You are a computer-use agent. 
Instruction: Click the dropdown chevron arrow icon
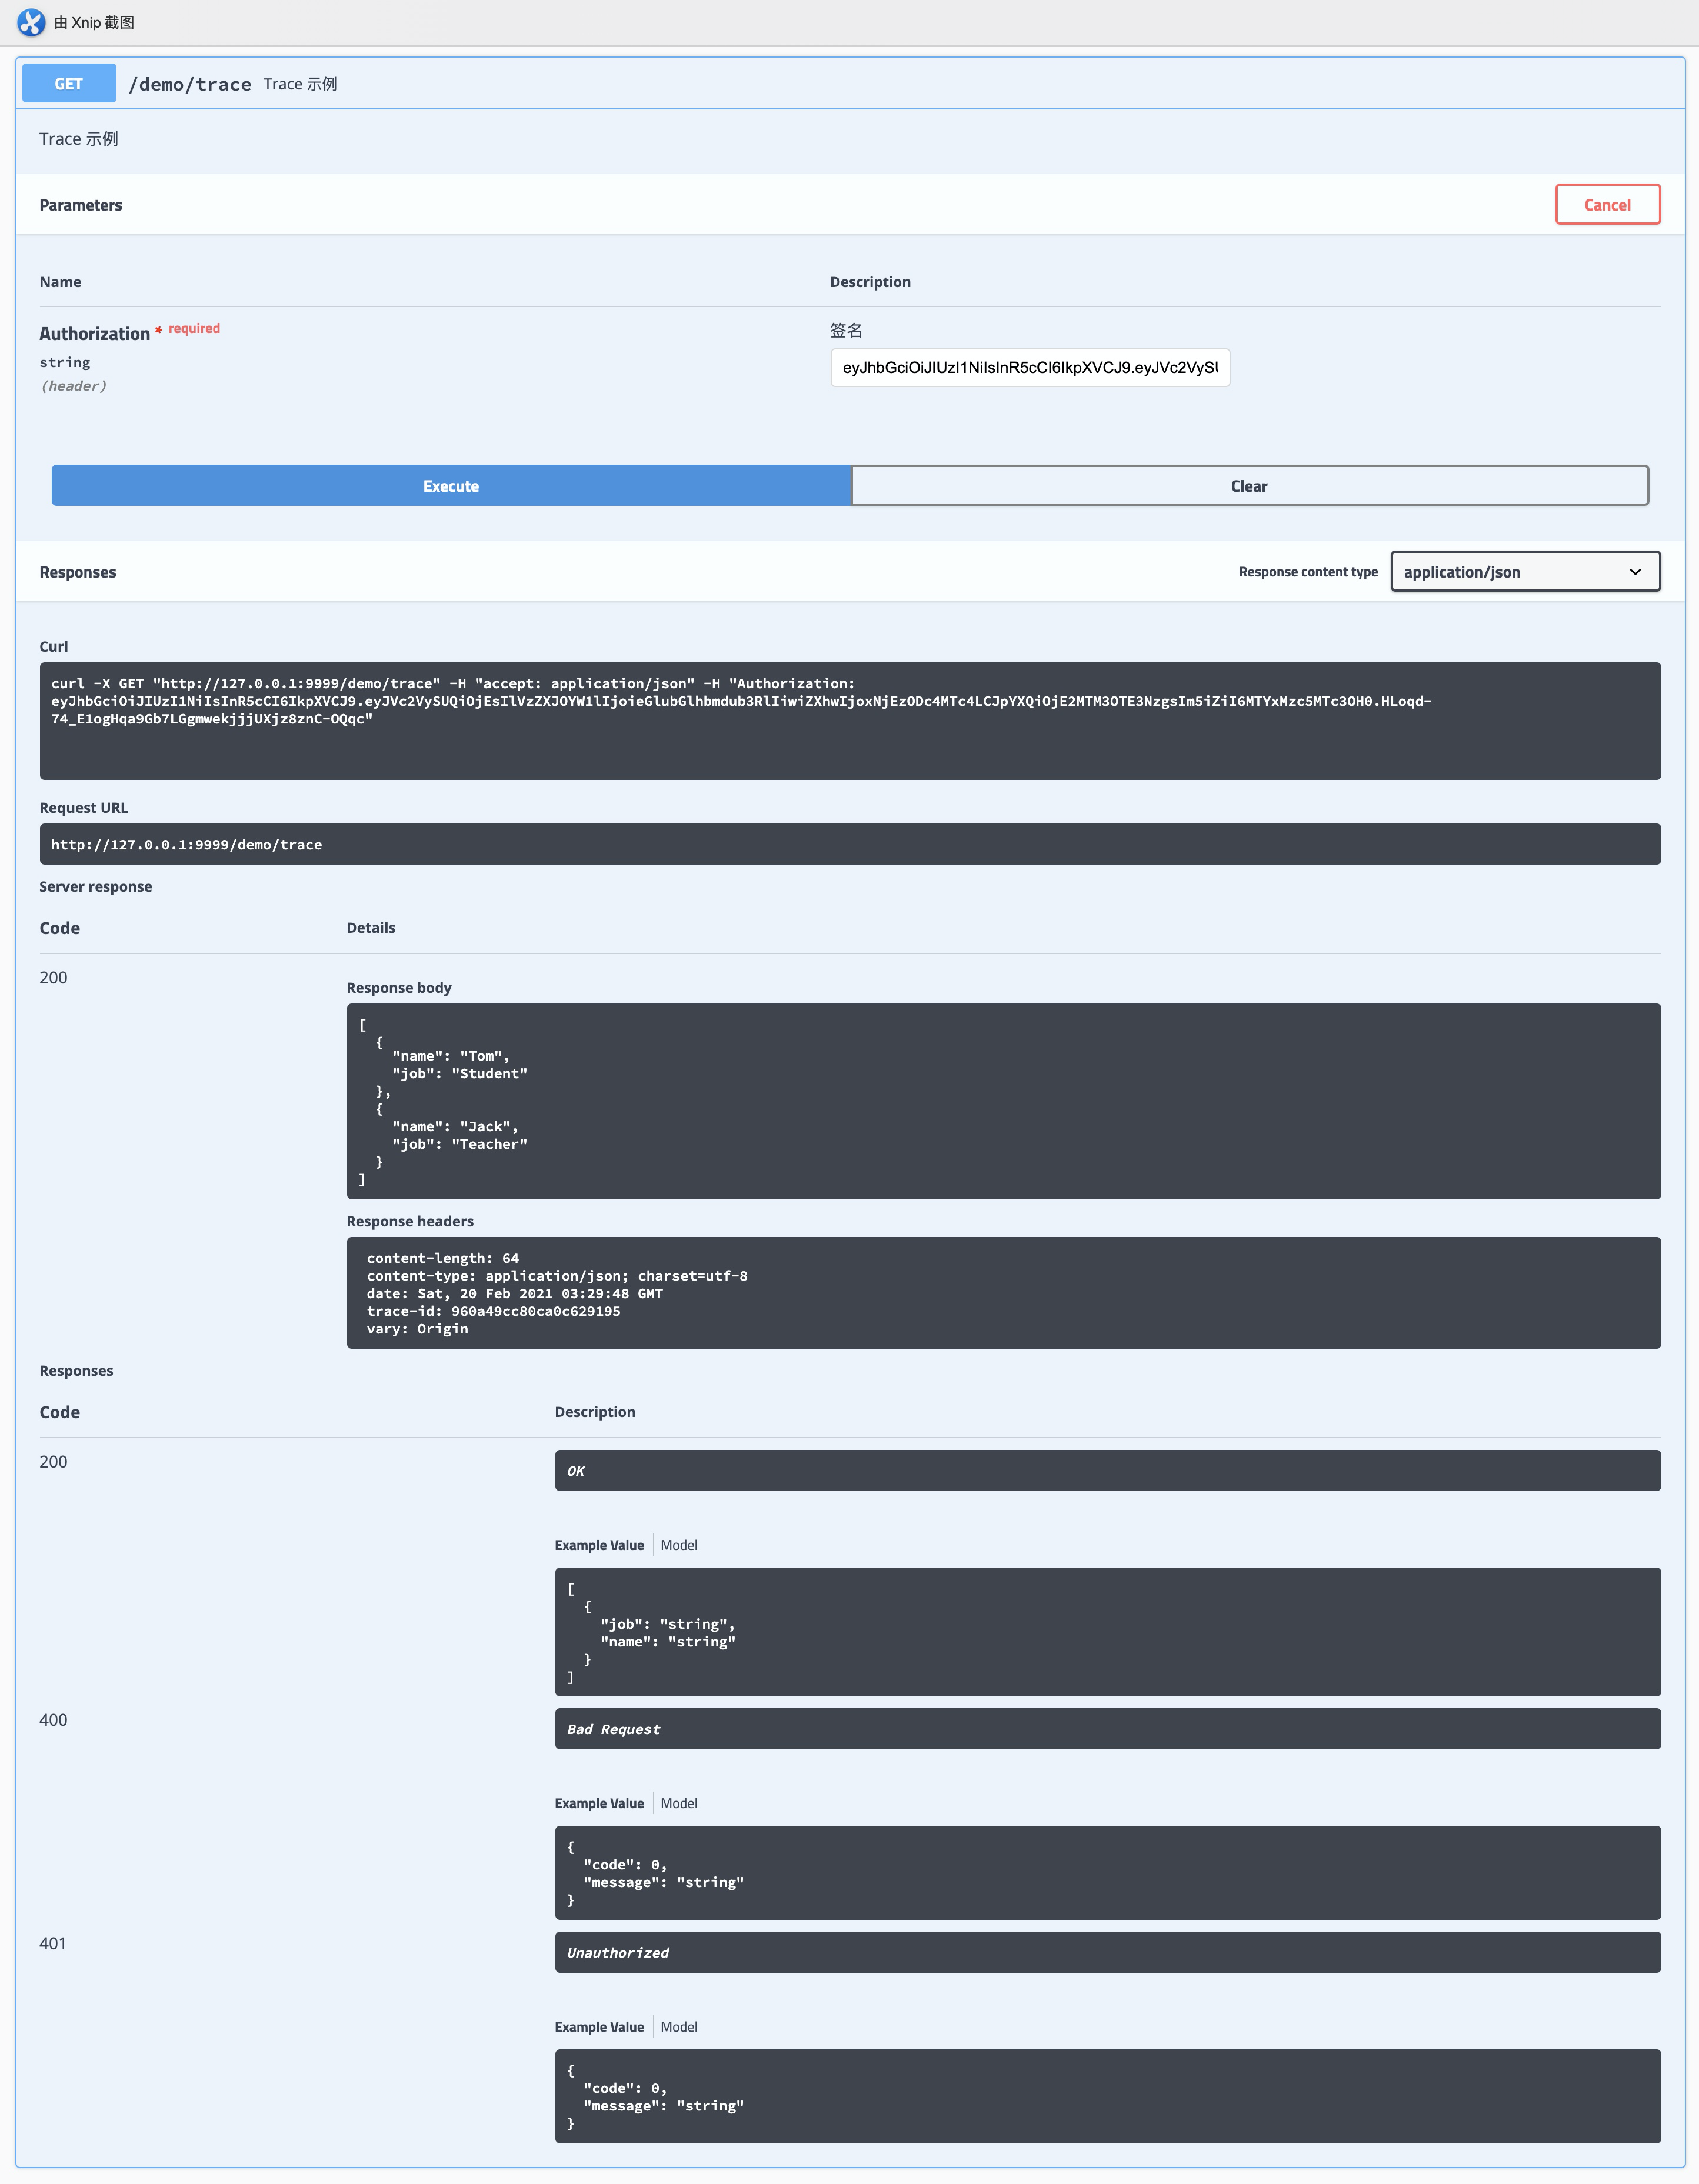tap(1635, 572)
